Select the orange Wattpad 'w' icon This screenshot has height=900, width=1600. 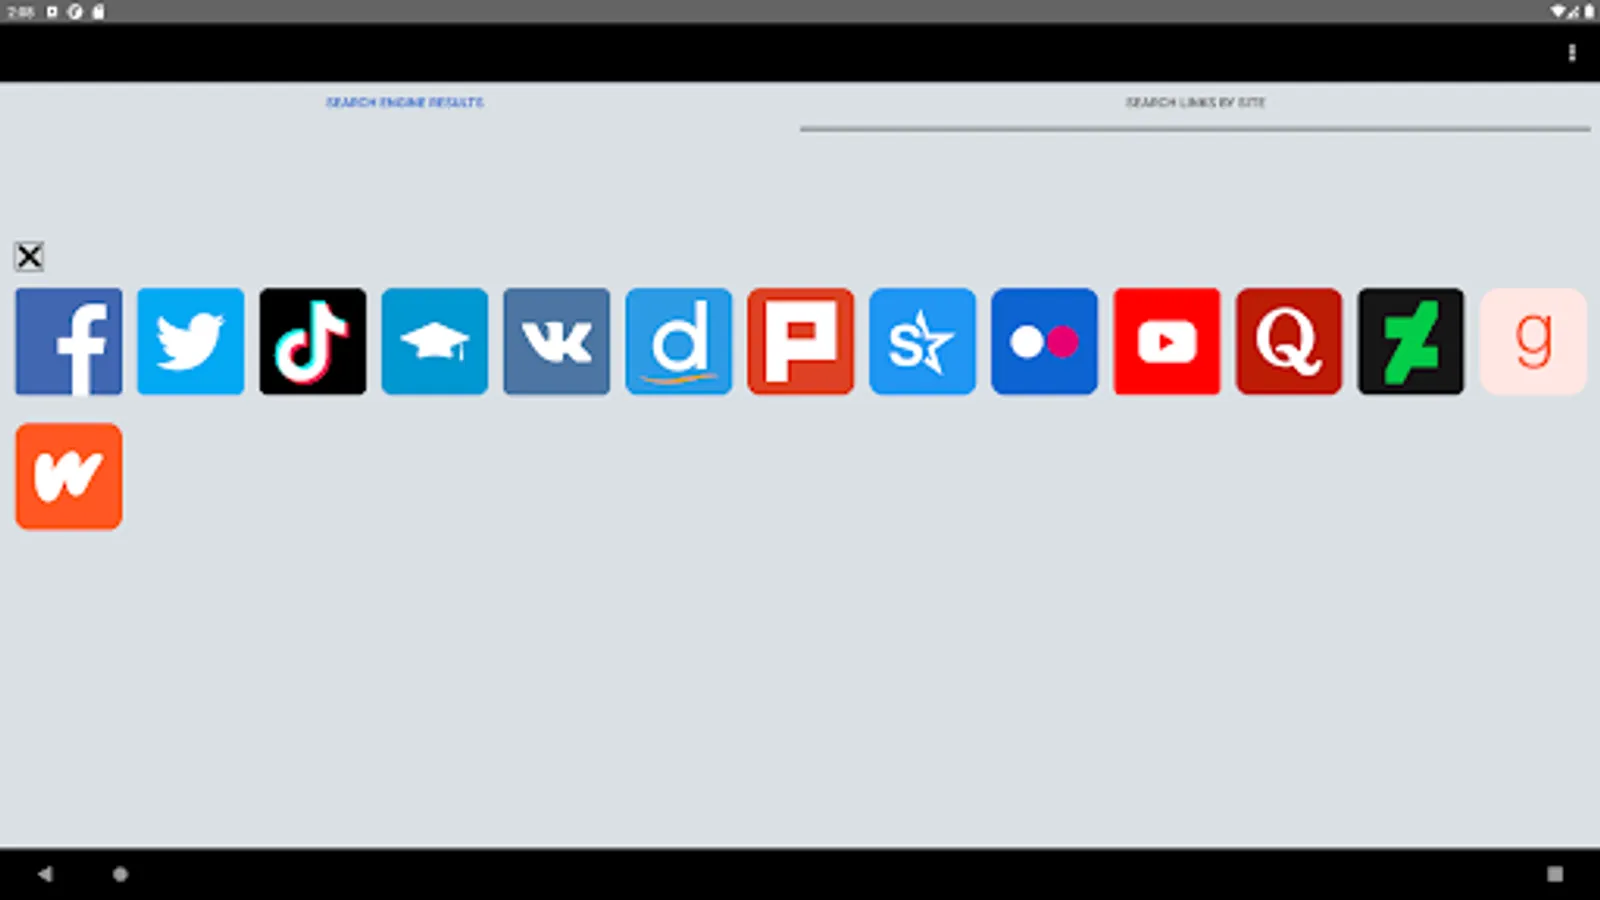[x=69, y=477]
